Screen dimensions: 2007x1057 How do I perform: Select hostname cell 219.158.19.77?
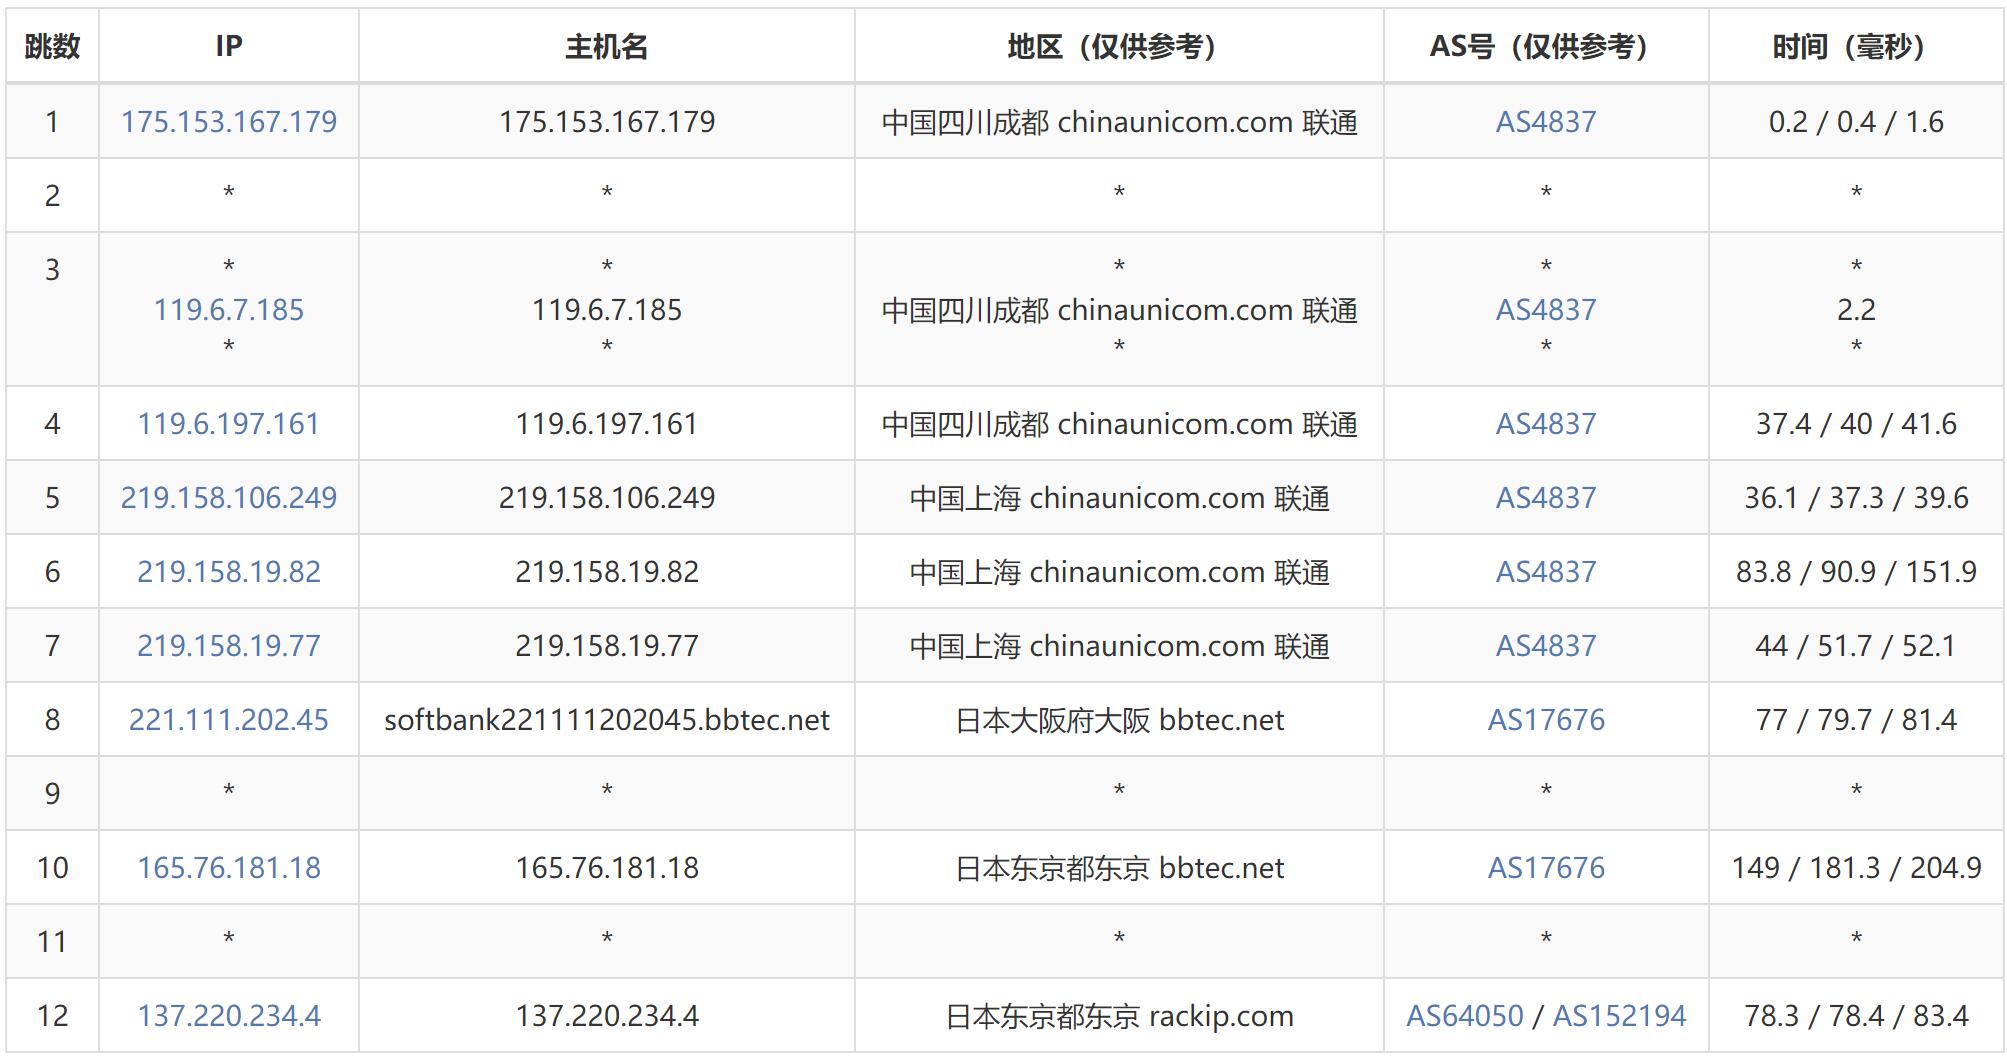pyautogui.click(x=607, y=646)
